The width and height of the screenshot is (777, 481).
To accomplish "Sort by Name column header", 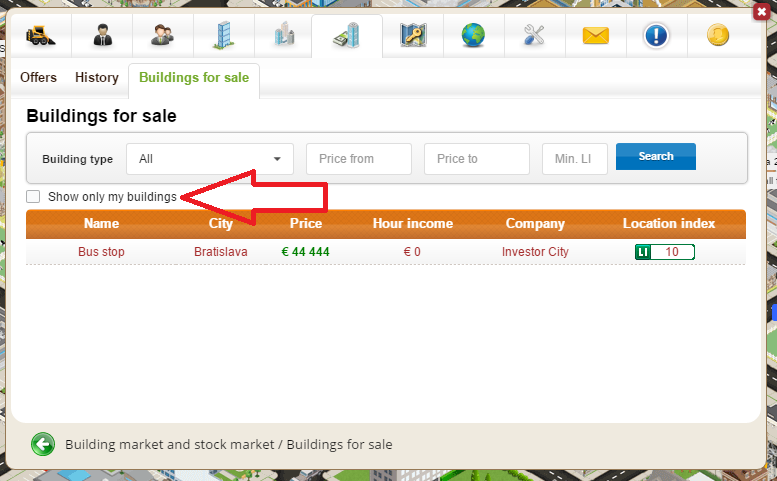I will click(x=101, y=223).
